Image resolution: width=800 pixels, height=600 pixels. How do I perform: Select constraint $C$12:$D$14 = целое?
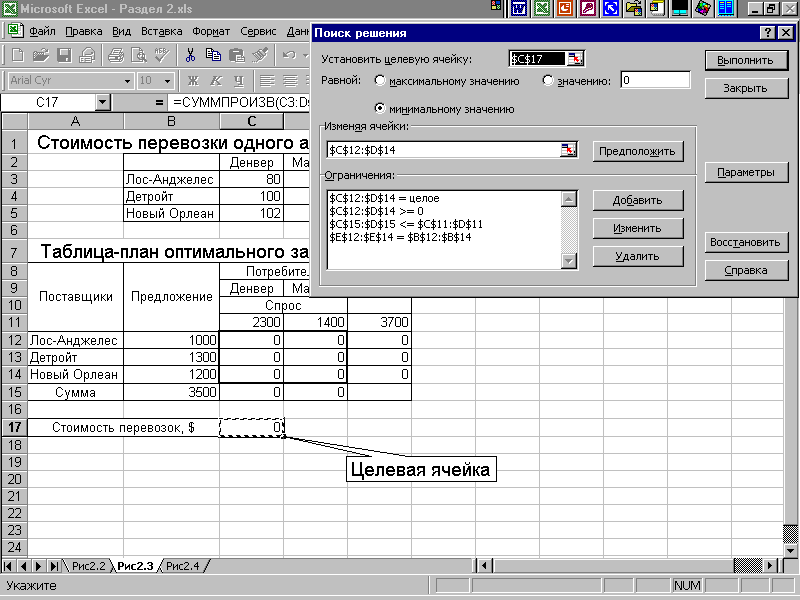[384, 198]
